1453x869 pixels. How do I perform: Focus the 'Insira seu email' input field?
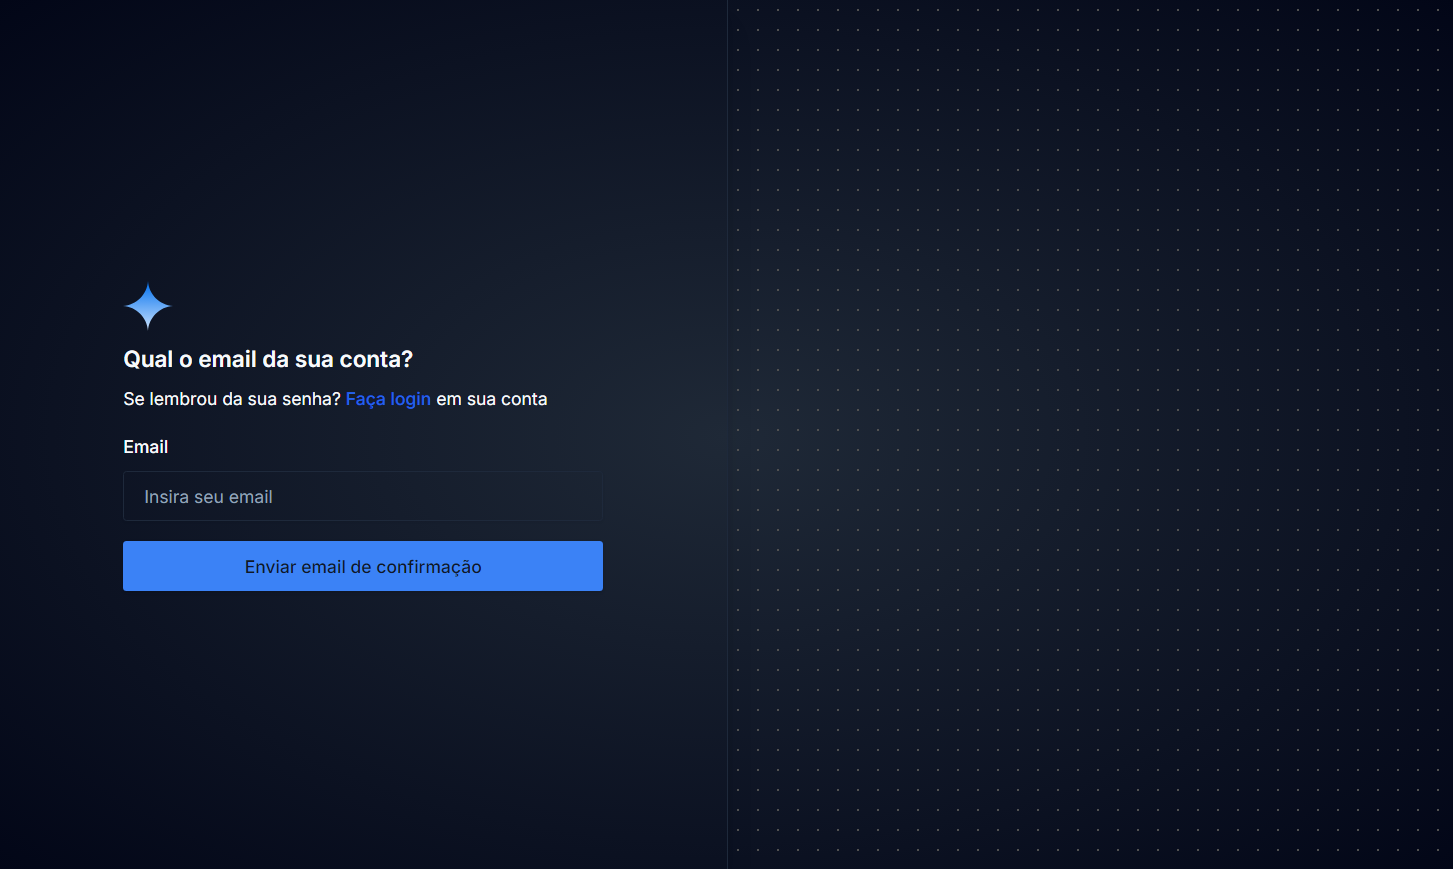(363, 496)
